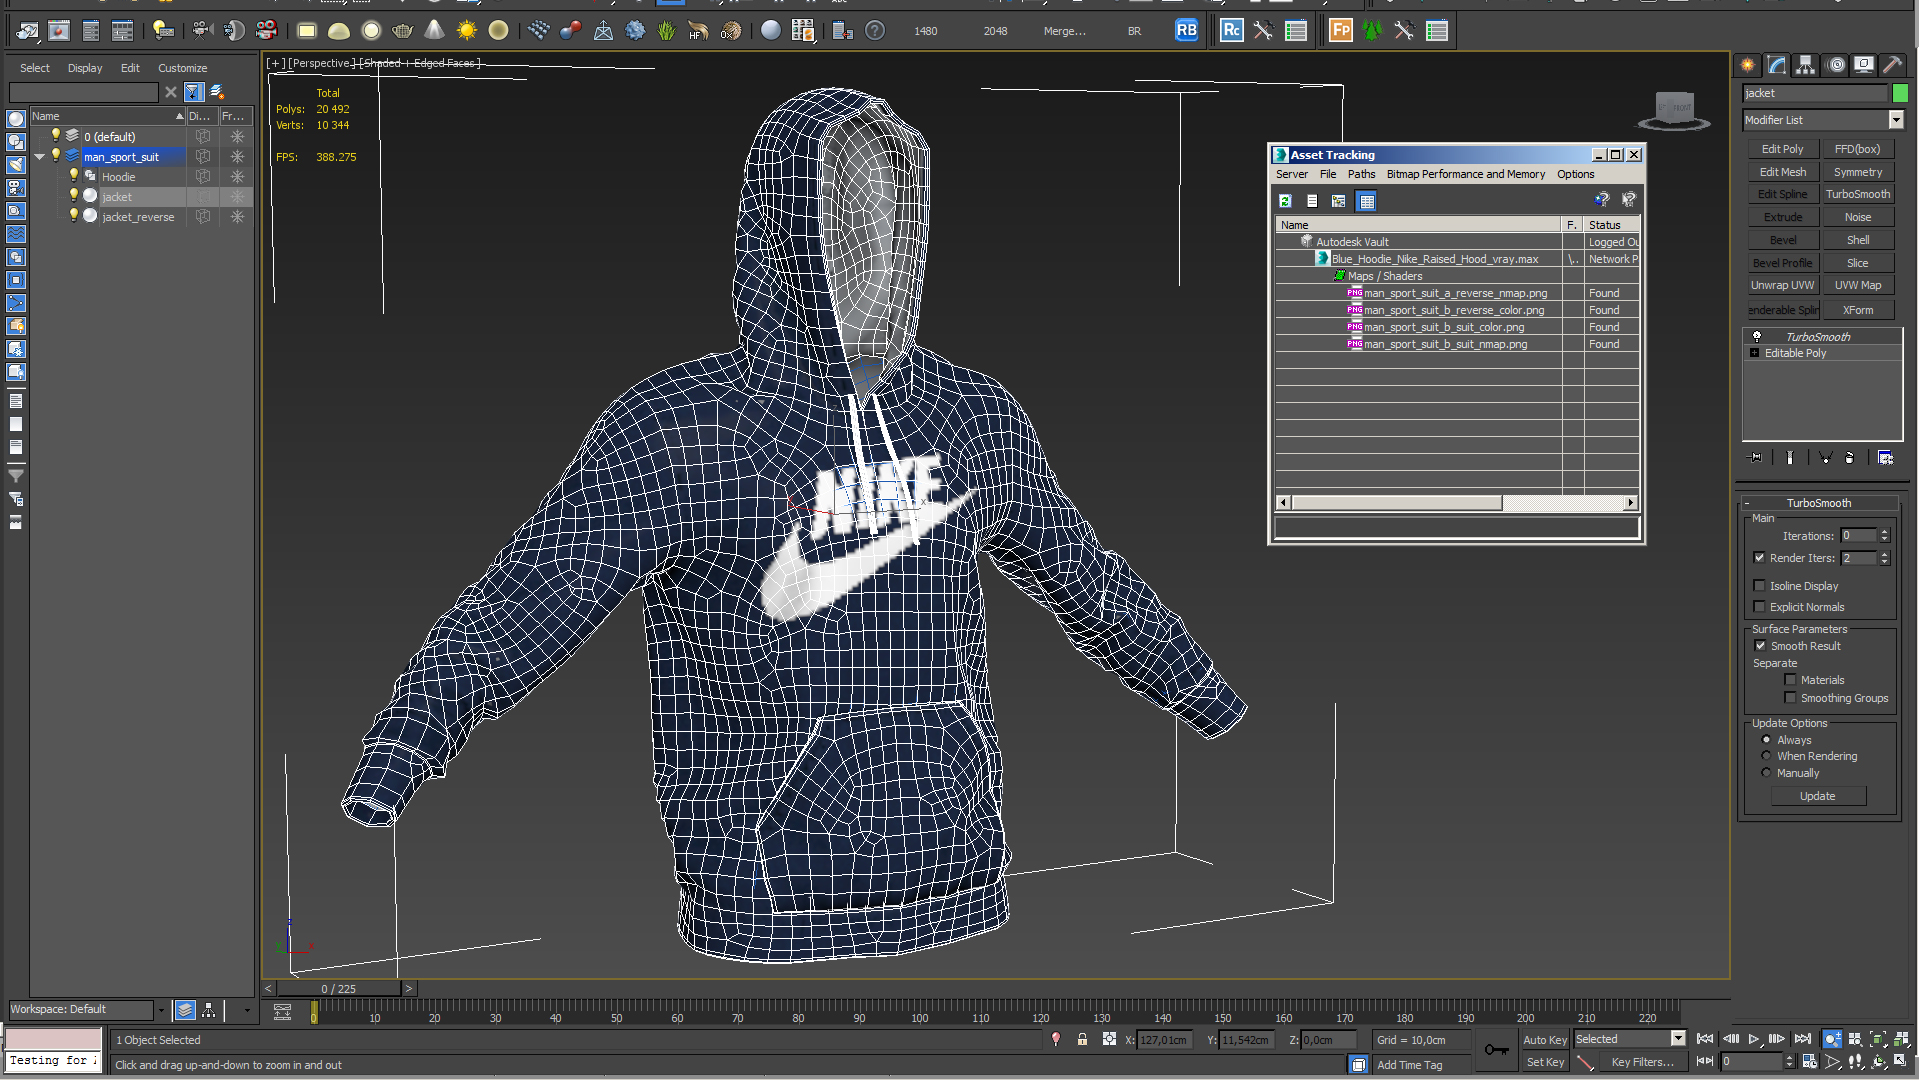This screenshot has height=1080, width=1920.
Task: Click the jacket object color swatch
Action: (1900, 93)
